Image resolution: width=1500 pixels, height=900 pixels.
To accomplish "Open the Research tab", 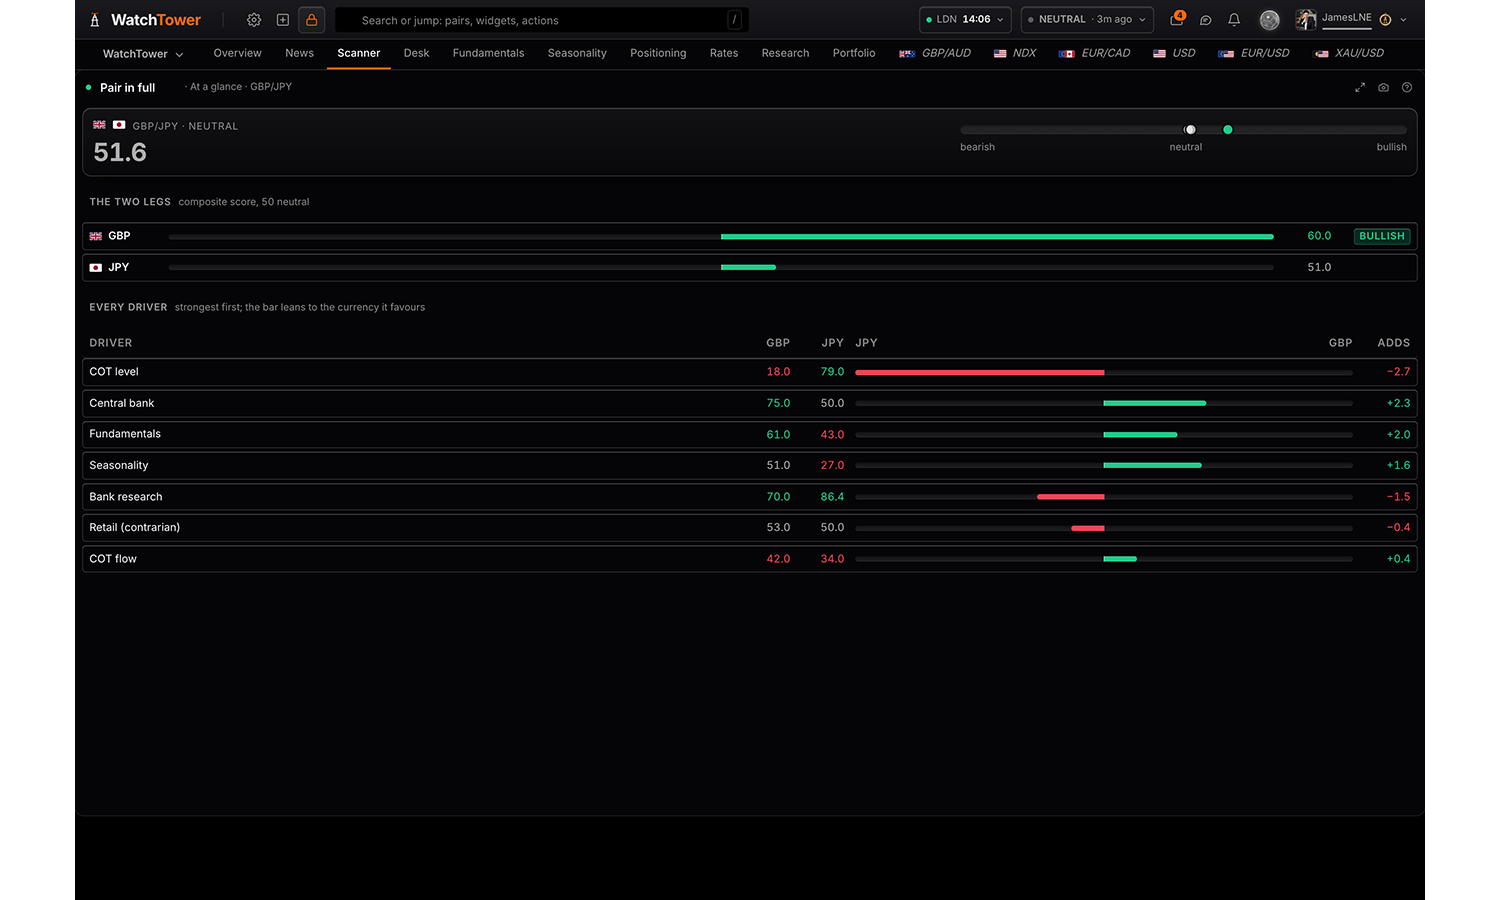I will coord(785,53).
